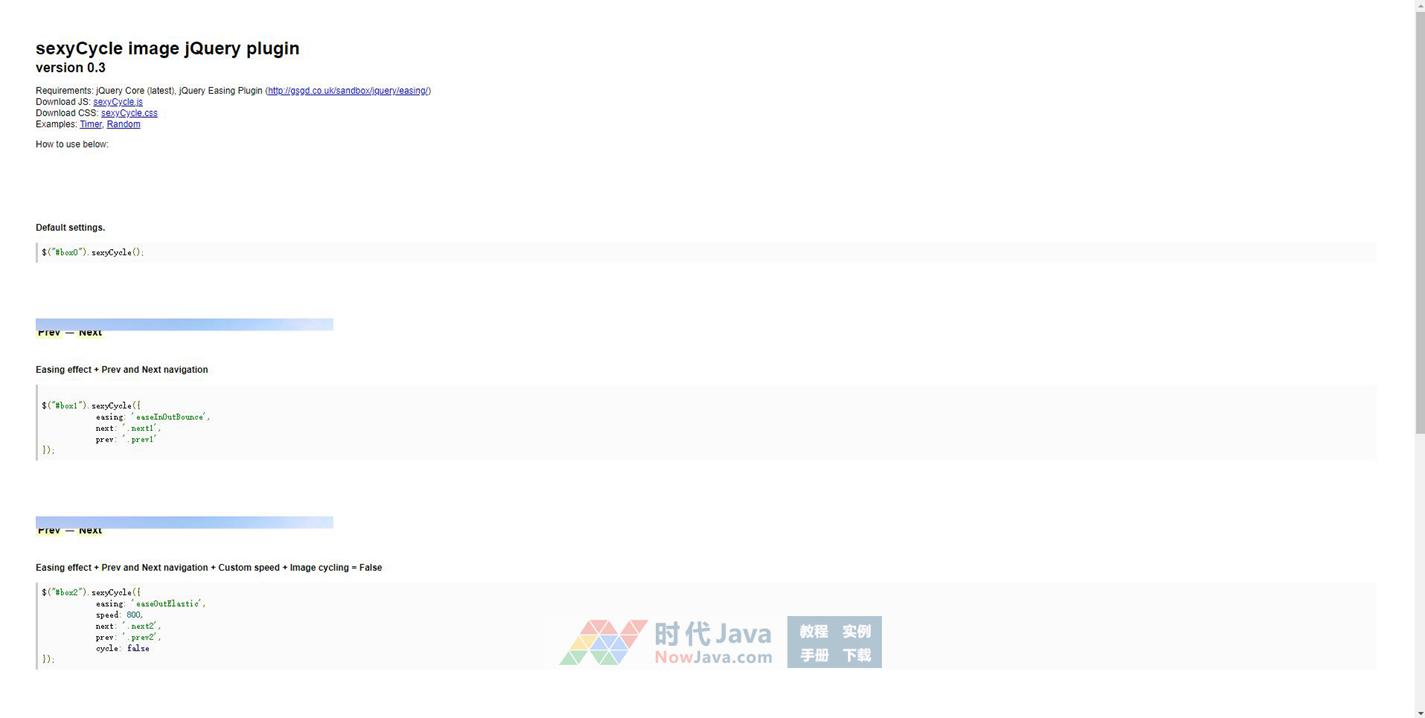Open the Random example link
This screenshot has height=718, width=1425.
click(x=123, y=124)
